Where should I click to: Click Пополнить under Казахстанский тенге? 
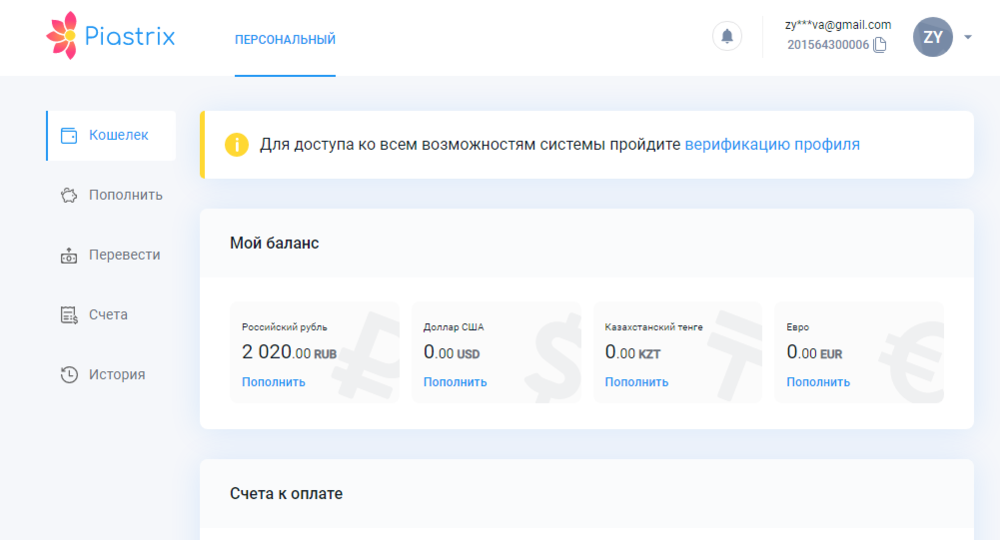click(636, 382)
